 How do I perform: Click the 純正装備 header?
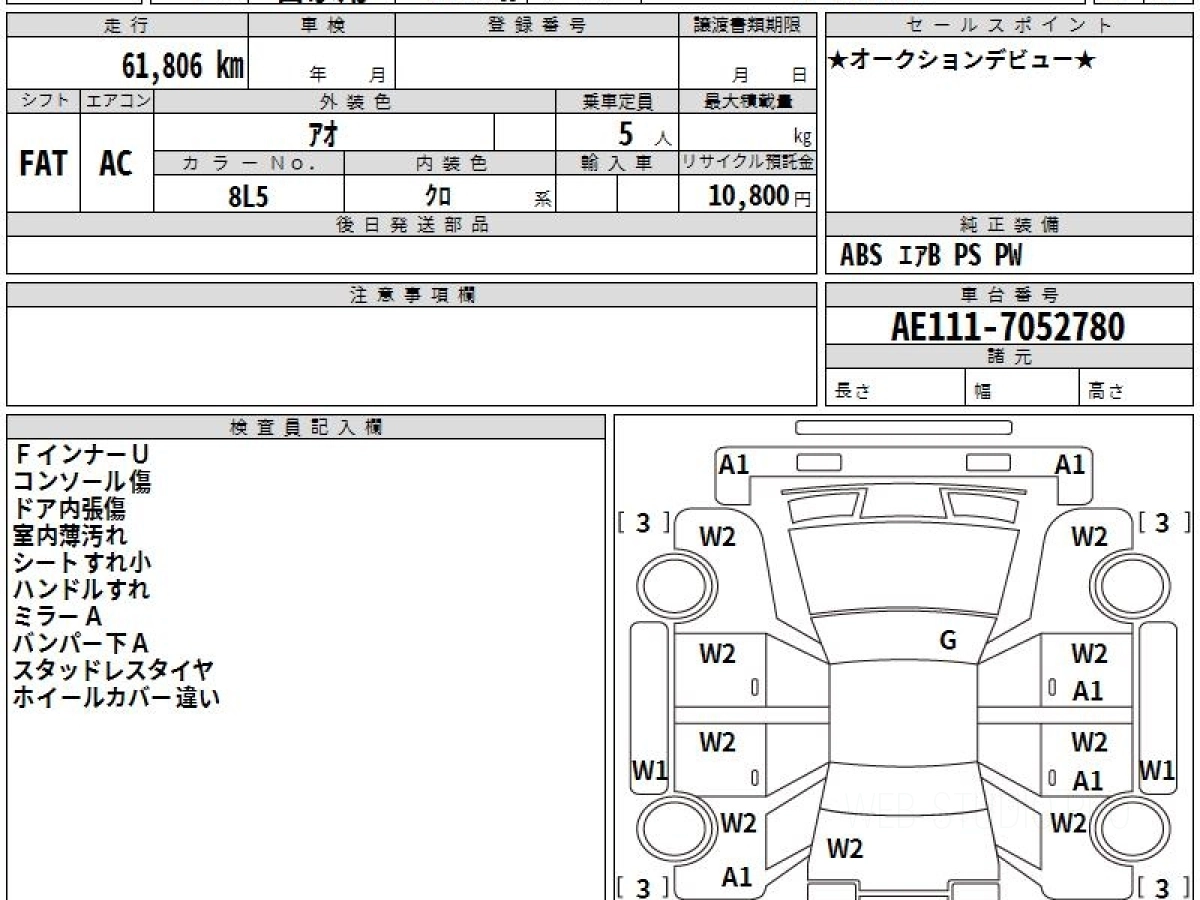[1009, 225]
